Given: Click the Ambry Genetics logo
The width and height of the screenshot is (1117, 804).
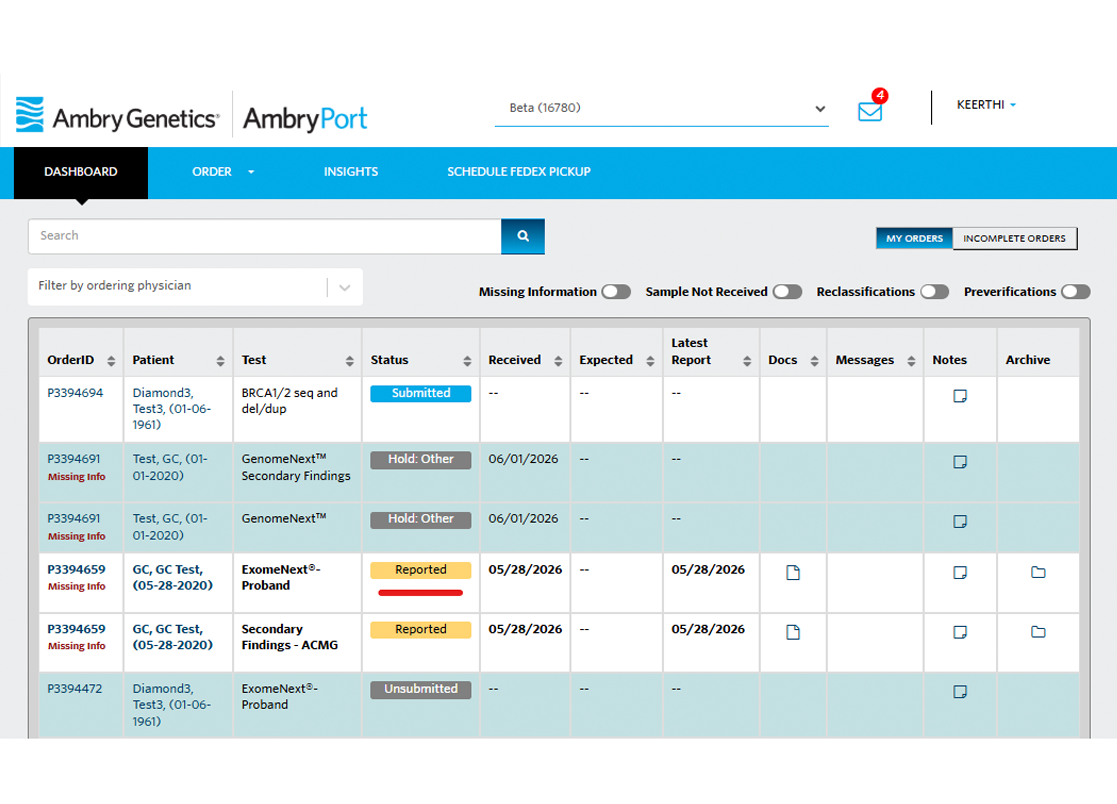Looking at the screenshot, I should coord(118,116).
